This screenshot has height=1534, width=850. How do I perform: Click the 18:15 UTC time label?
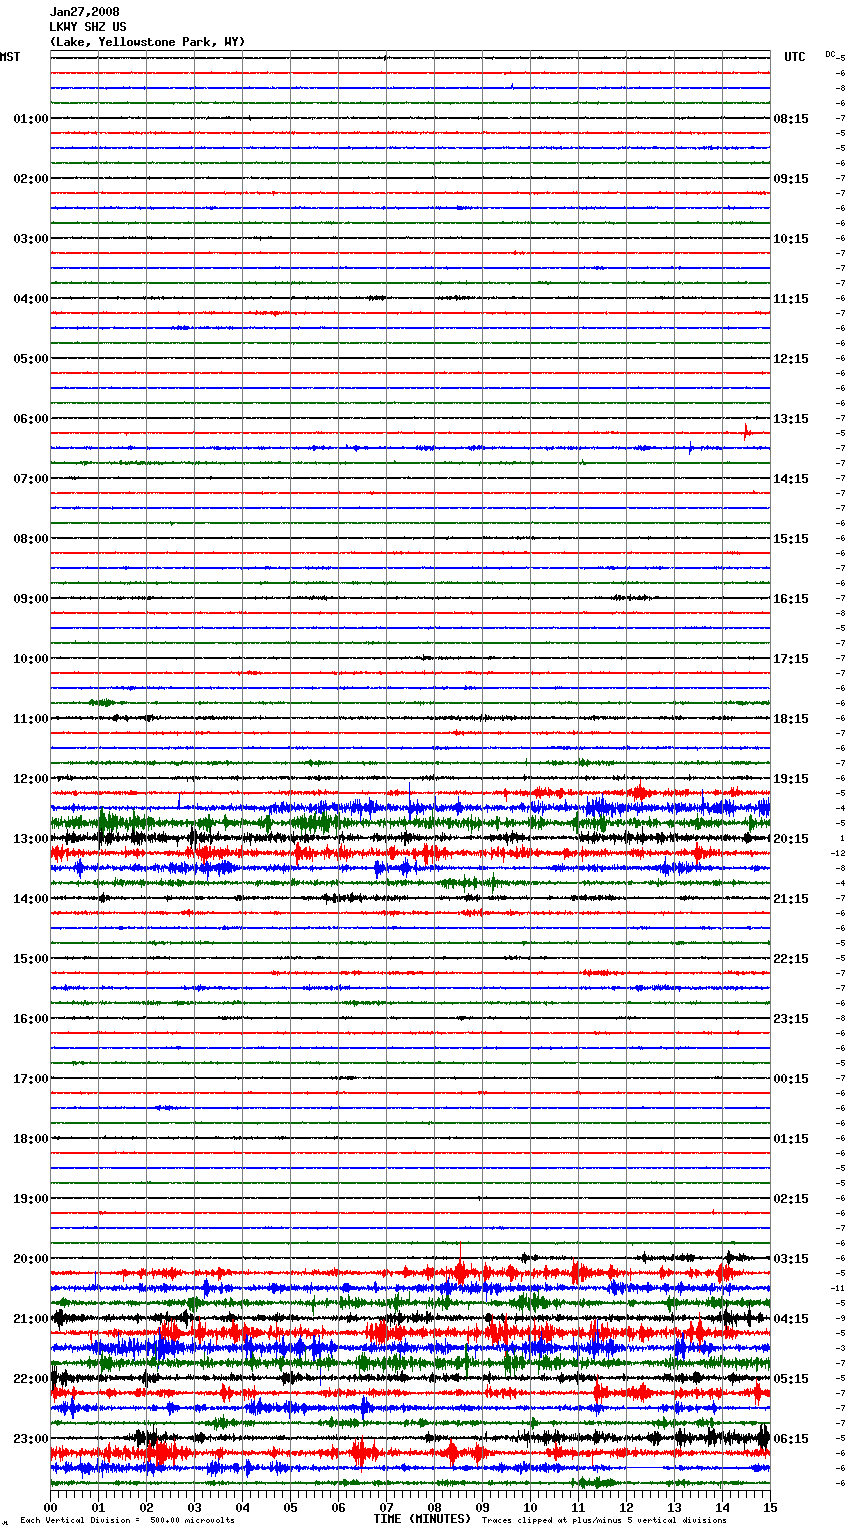click(791, 719)
